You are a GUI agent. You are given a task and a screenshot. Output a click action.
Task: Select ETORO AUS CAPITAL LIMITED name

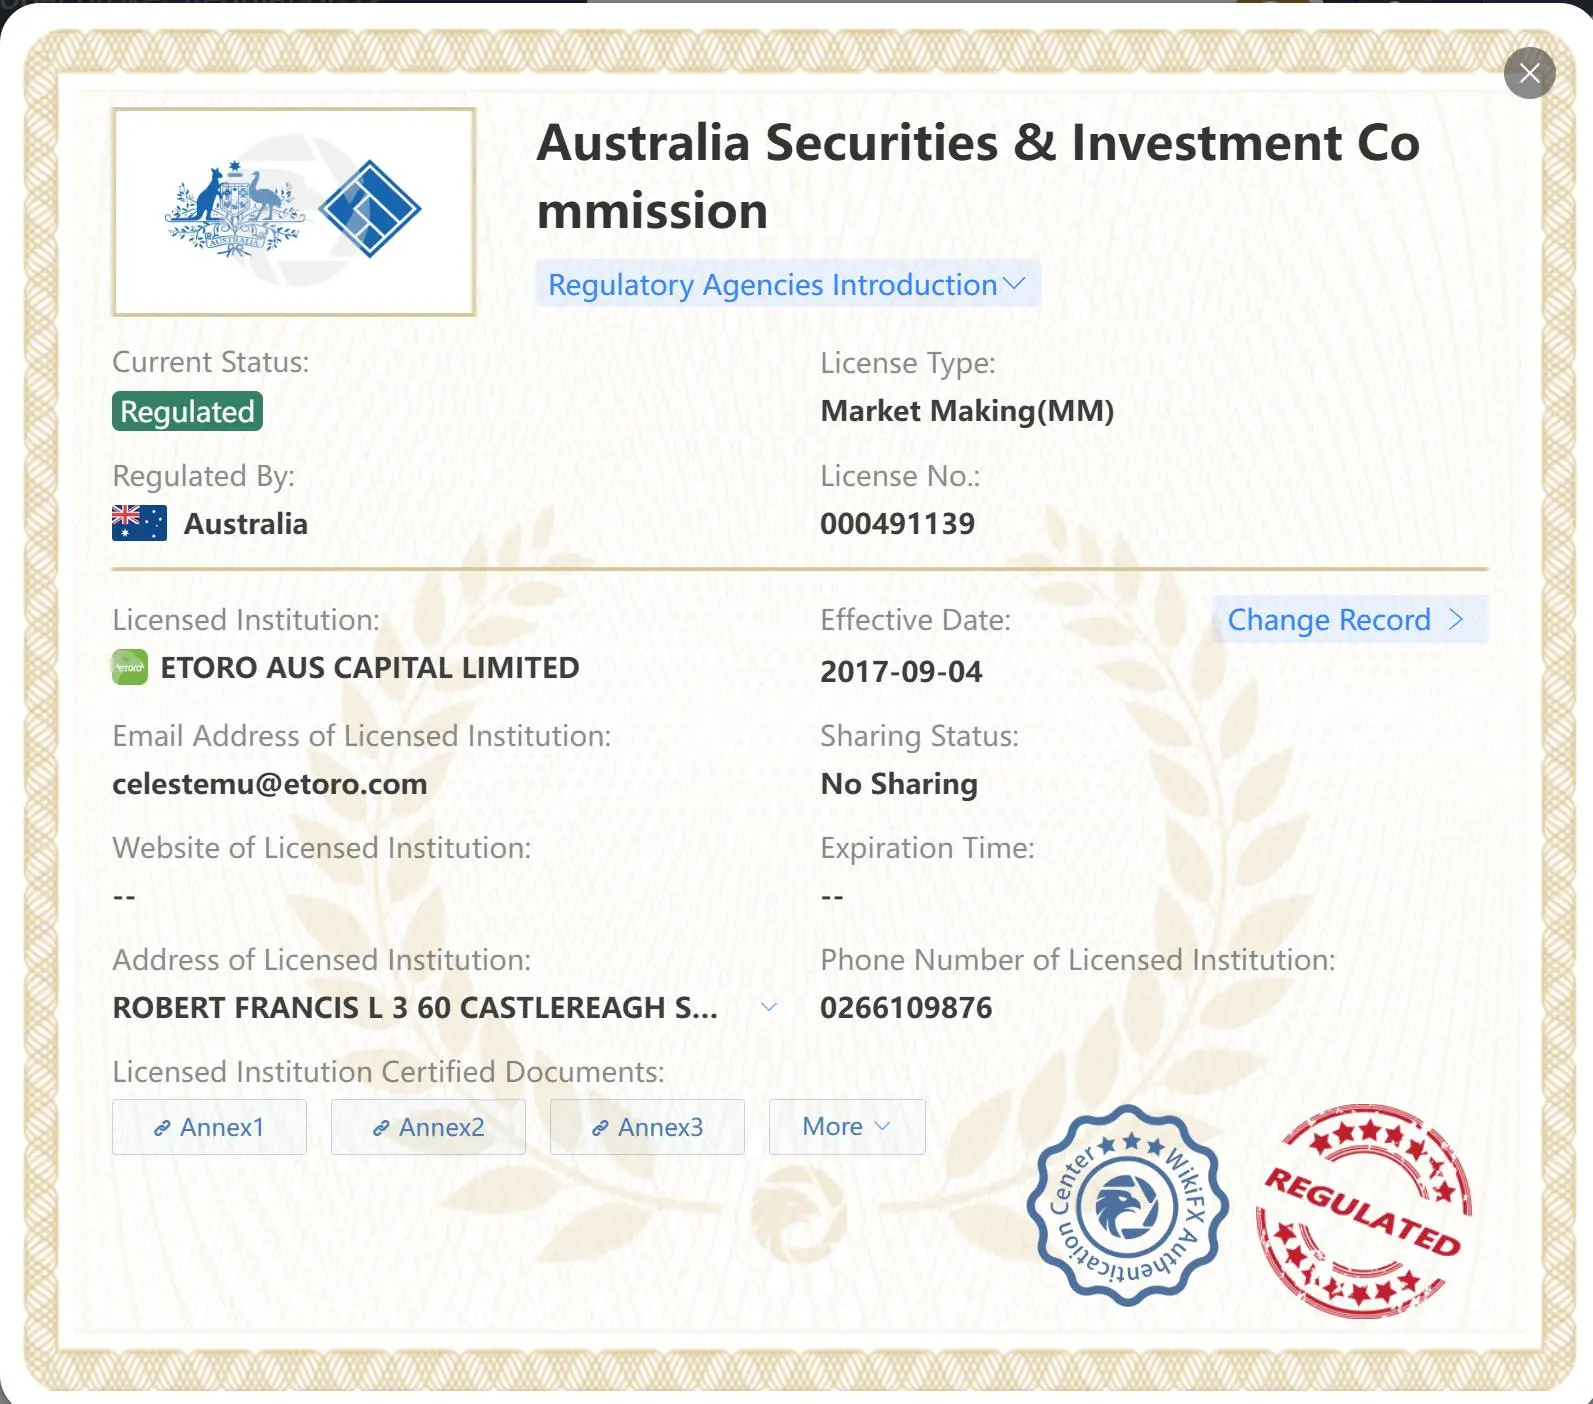pyautogui.click(x=370, y=668)
